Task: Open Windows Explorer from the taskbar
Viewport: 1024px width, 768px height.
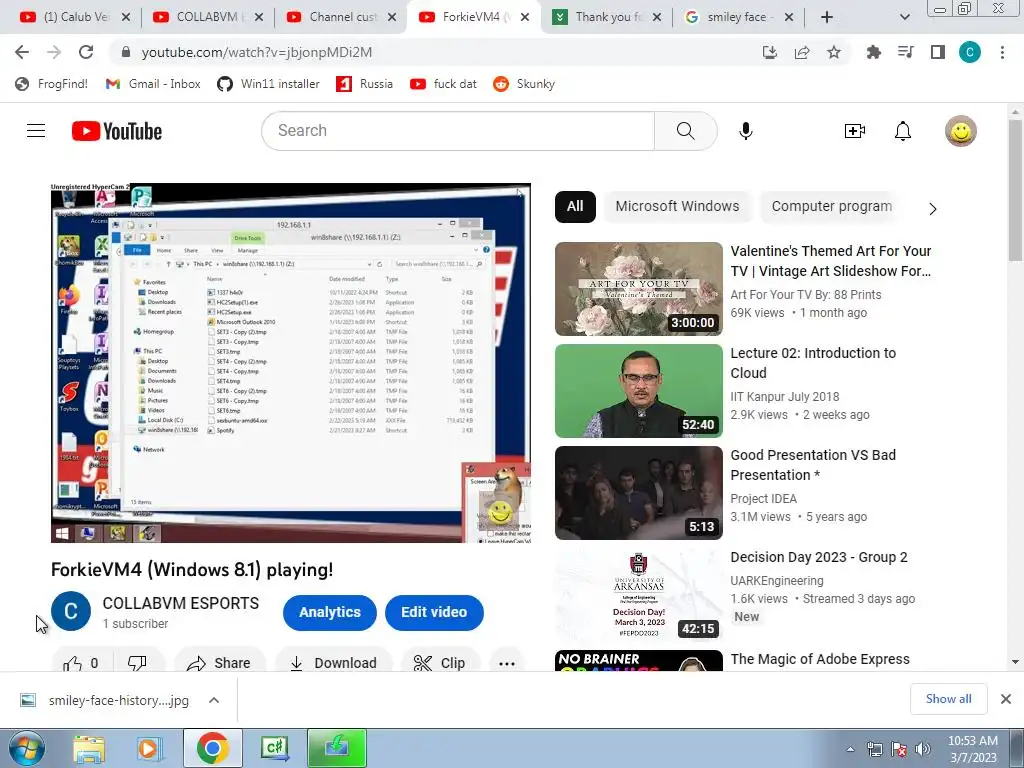Action: click(89, 748)
